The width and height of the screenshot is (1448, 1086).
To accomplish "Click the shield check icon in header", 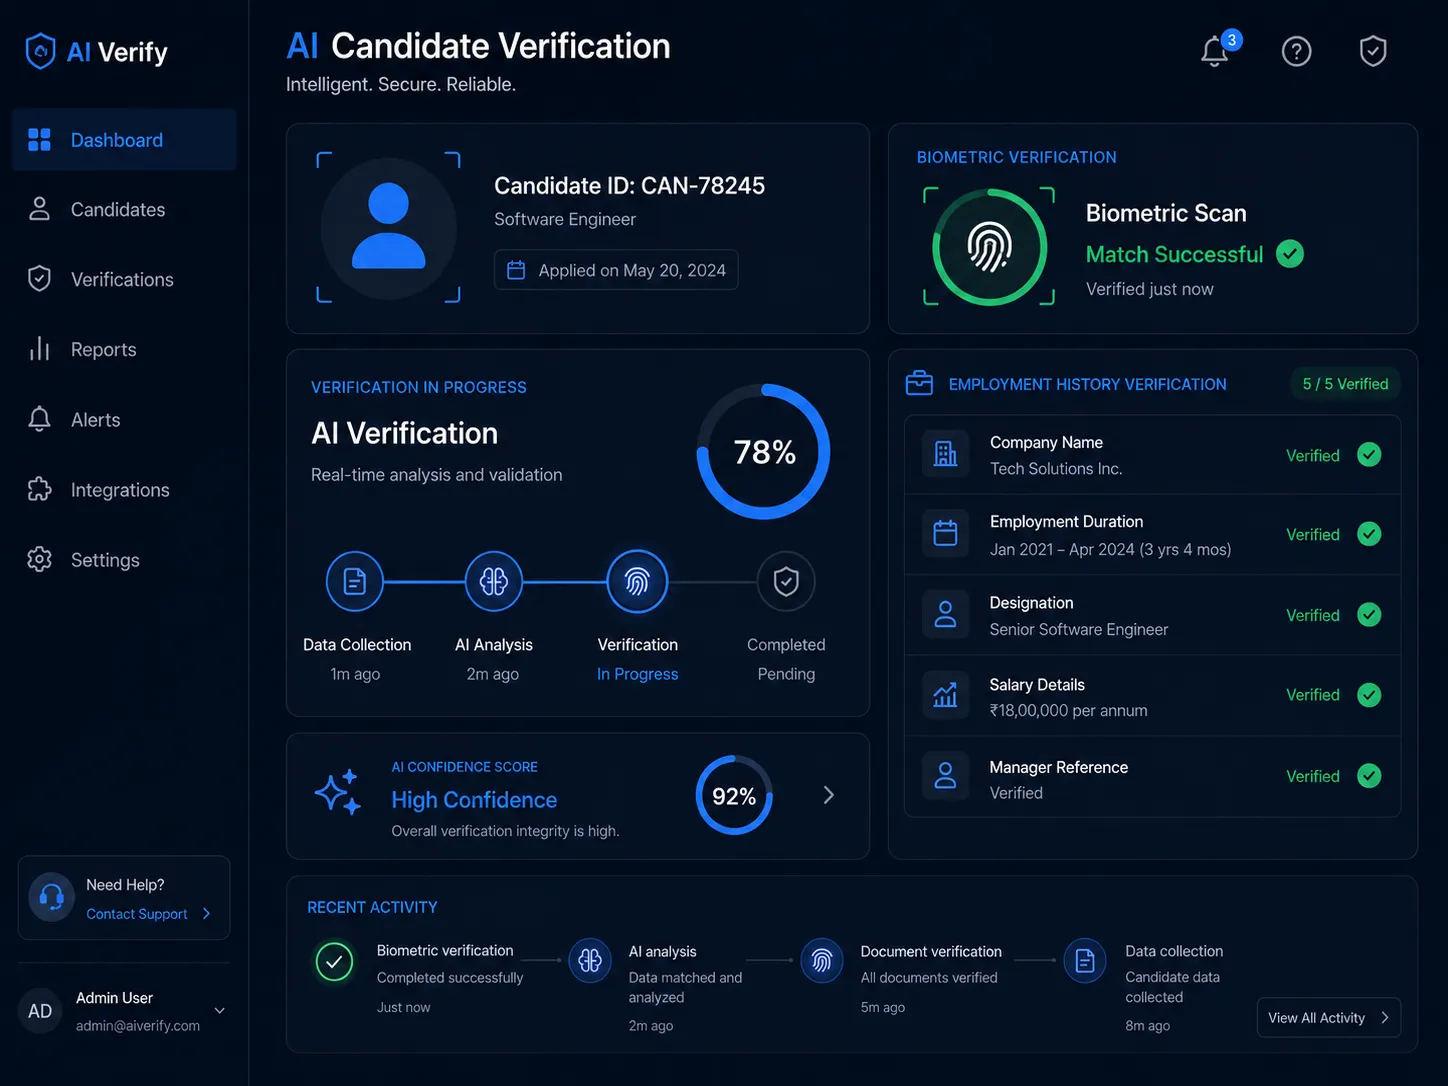I will [x=1373, y=51].
